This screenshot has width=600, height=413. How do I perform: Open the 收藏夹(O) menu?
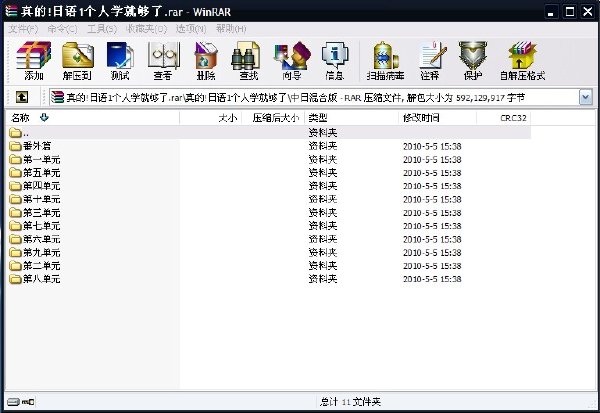point(146,29)
